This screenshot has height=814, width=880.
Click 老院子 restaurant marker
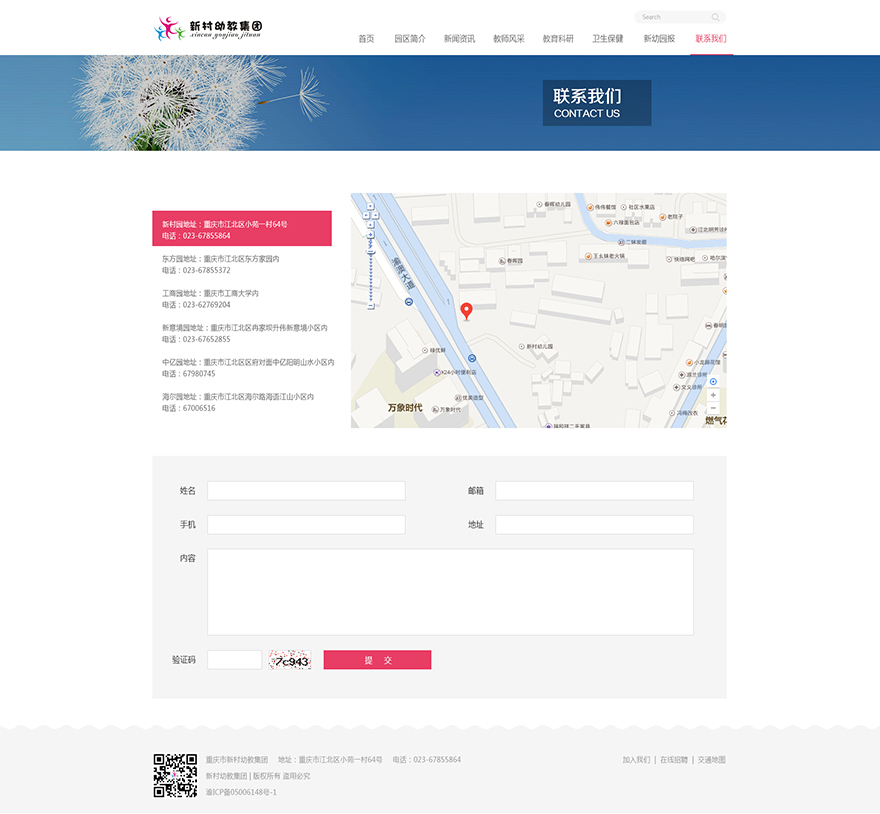click(663, 217)
